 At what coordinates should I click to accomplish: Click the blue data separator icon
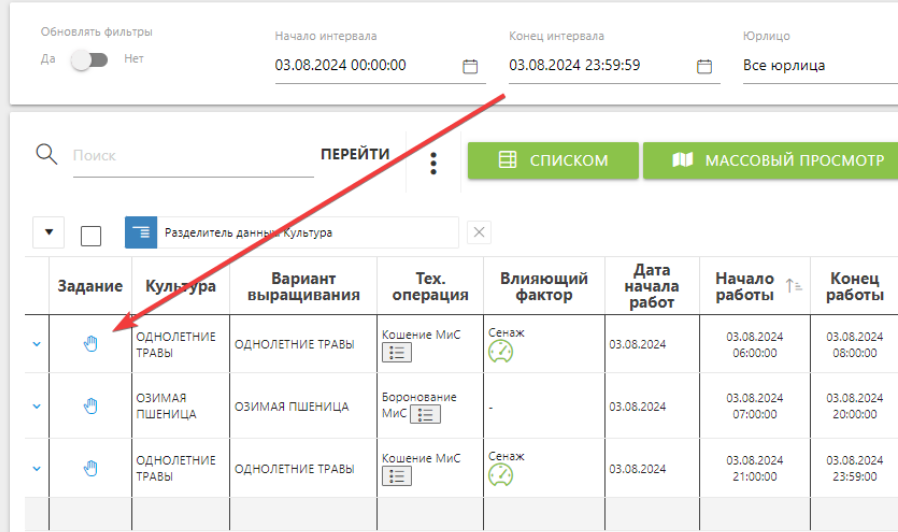tap(141, 232)
